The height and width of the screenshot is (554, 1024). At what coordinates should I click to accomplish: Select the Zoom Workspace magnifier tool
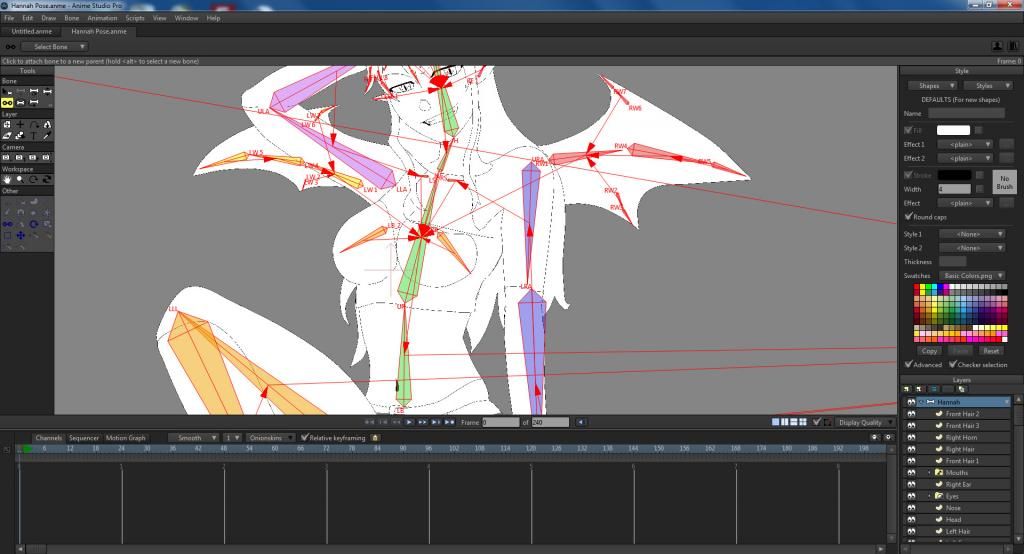coord(20,179)
